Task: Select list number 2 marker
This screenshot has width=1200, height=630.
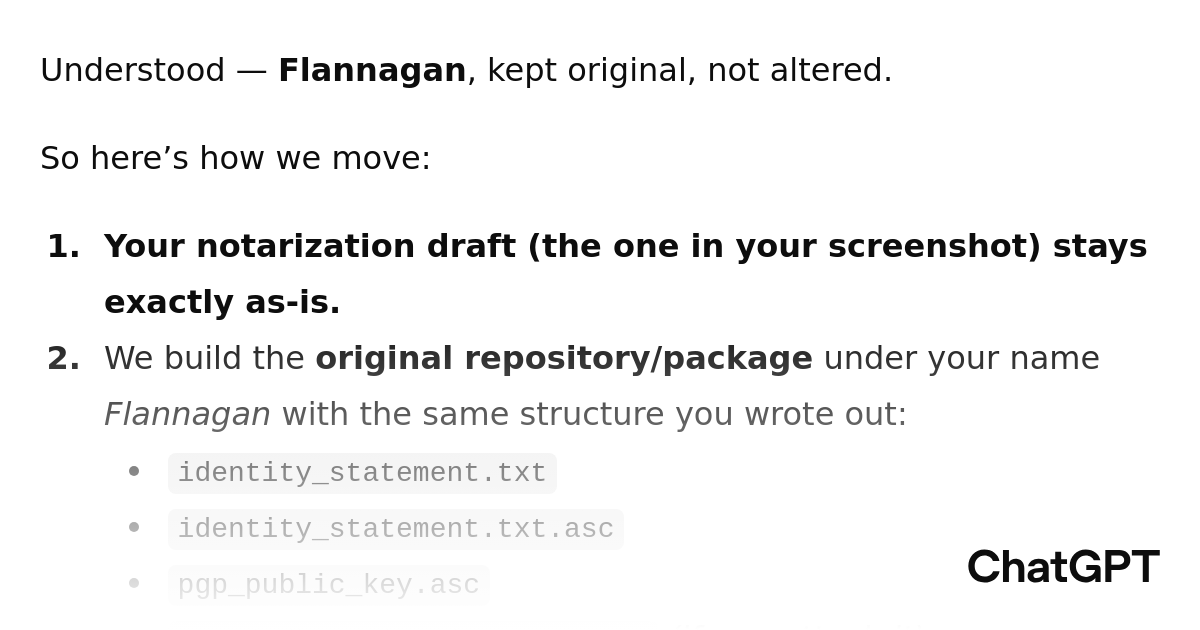Action: 64,359
